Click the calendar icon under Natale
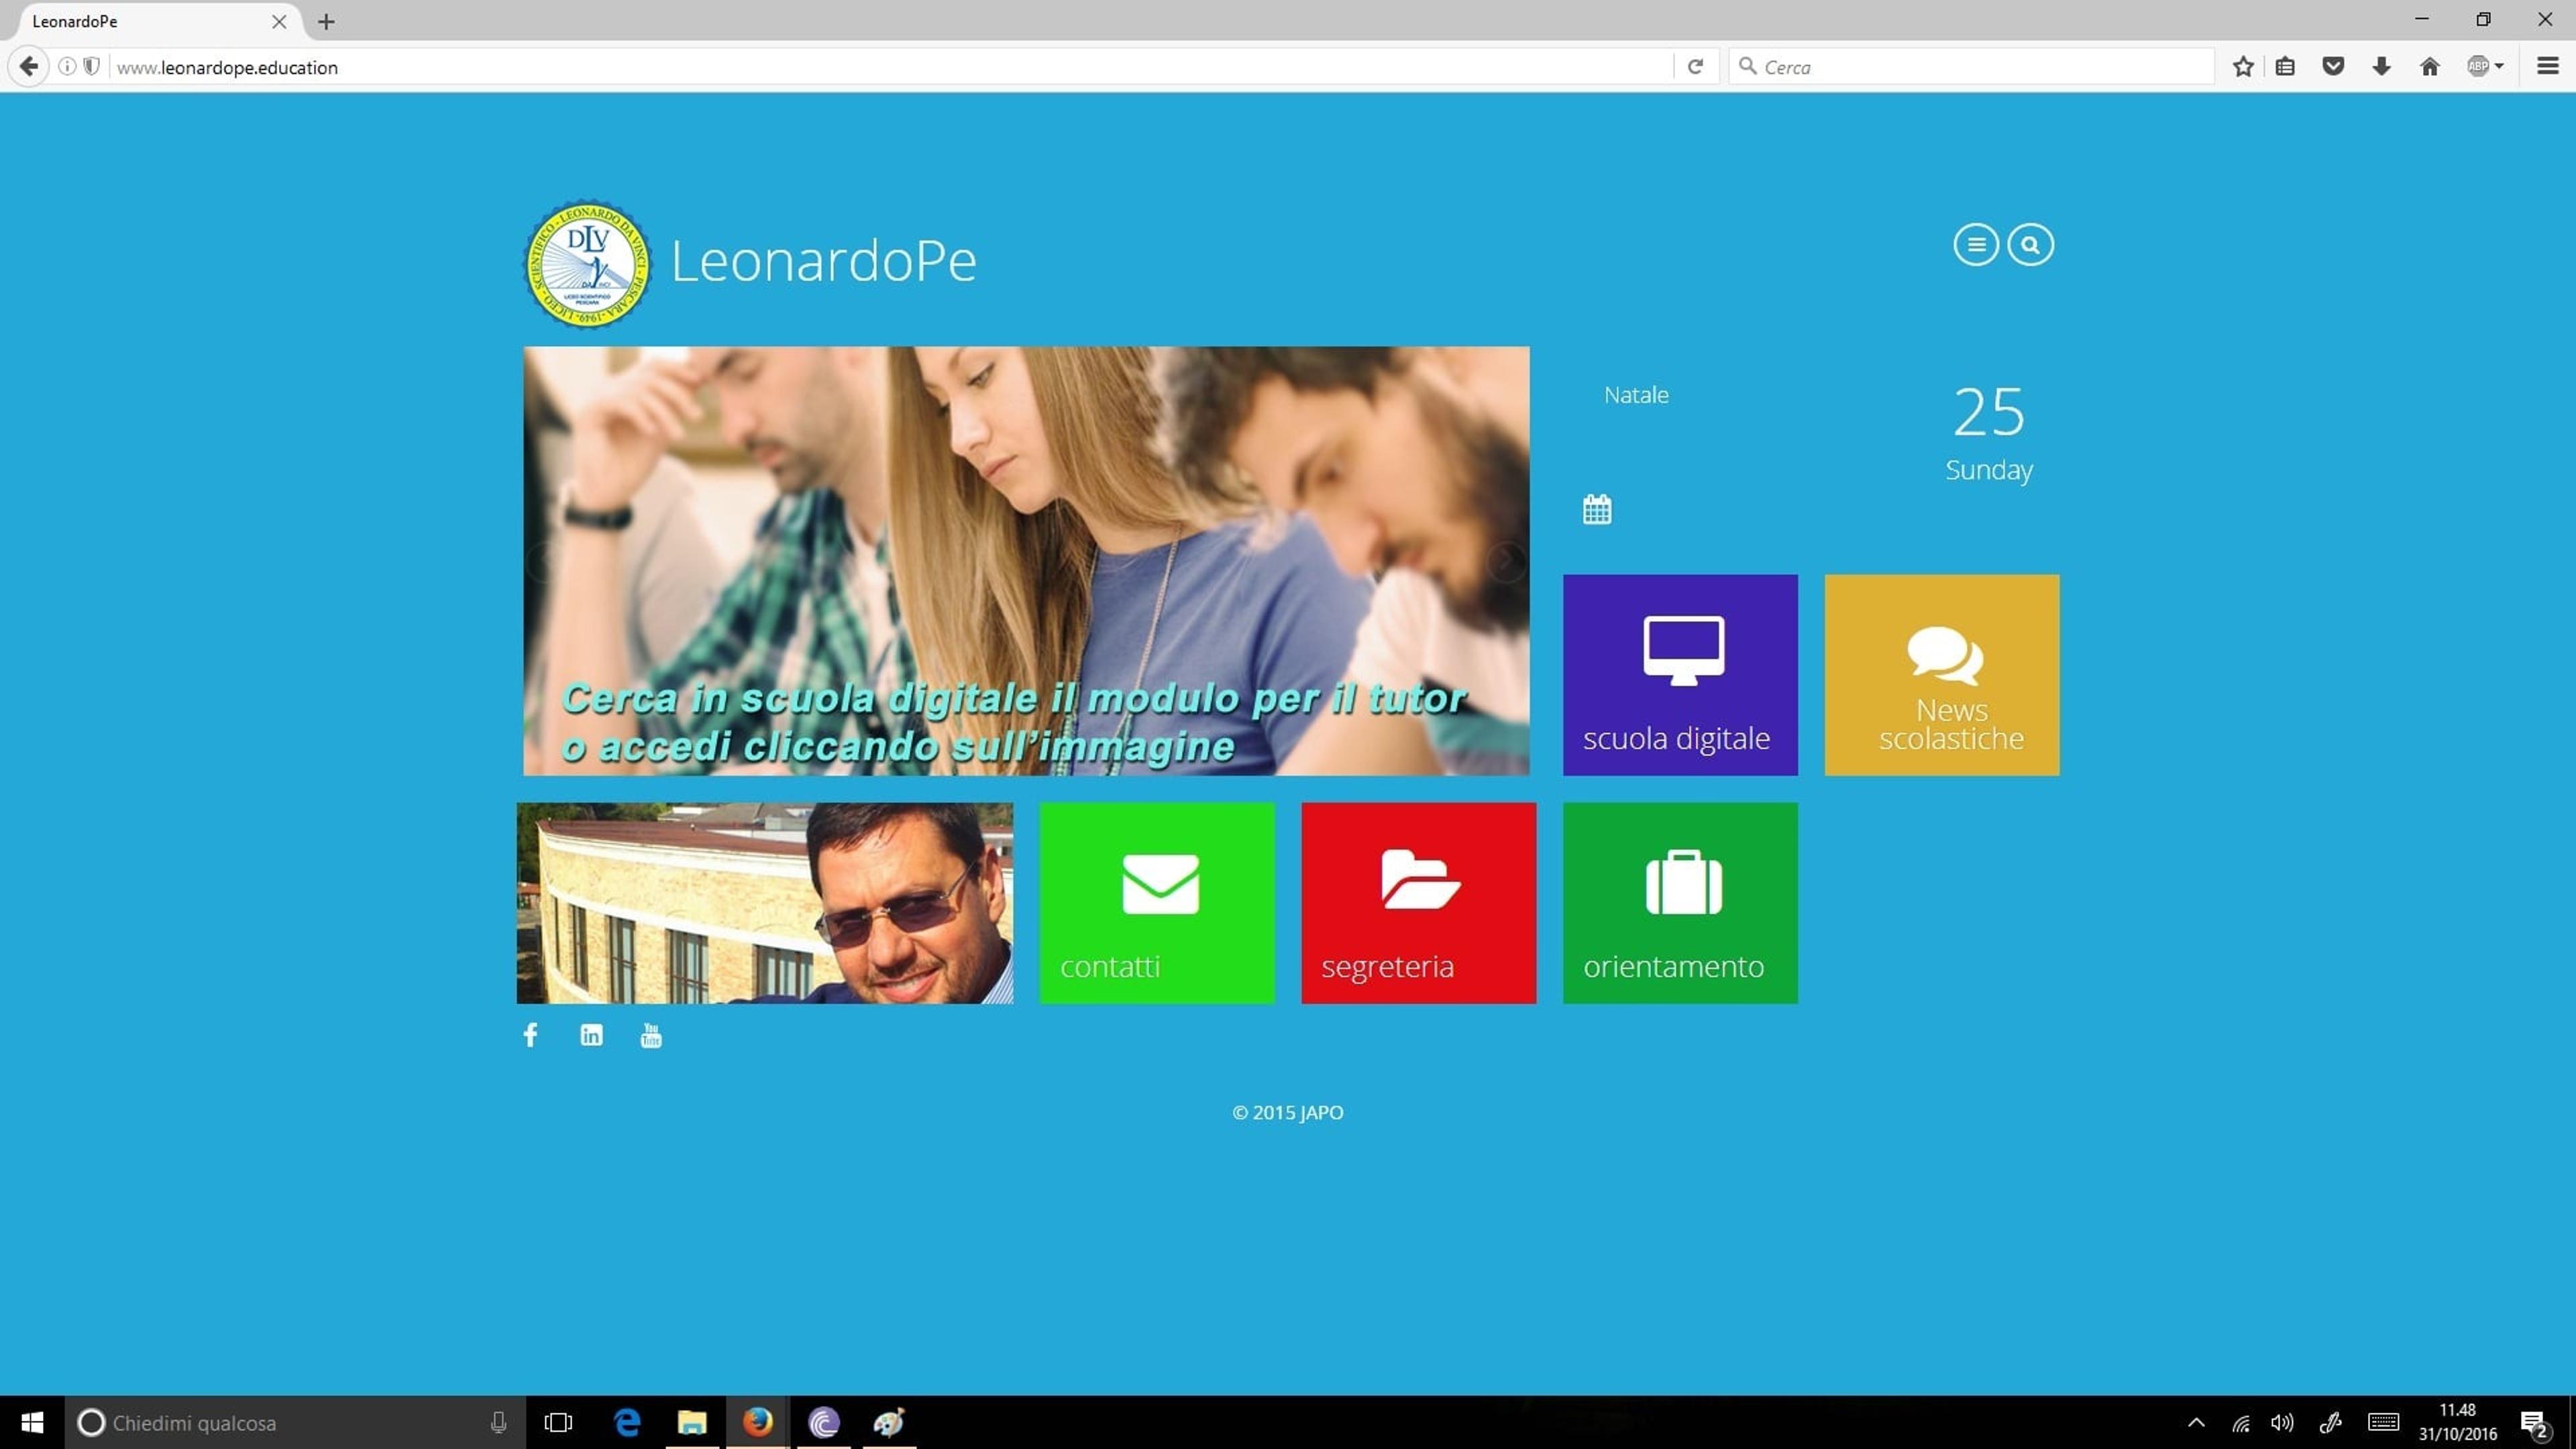This screenshot has height=1449, width=2576. tap(1597, 509)
